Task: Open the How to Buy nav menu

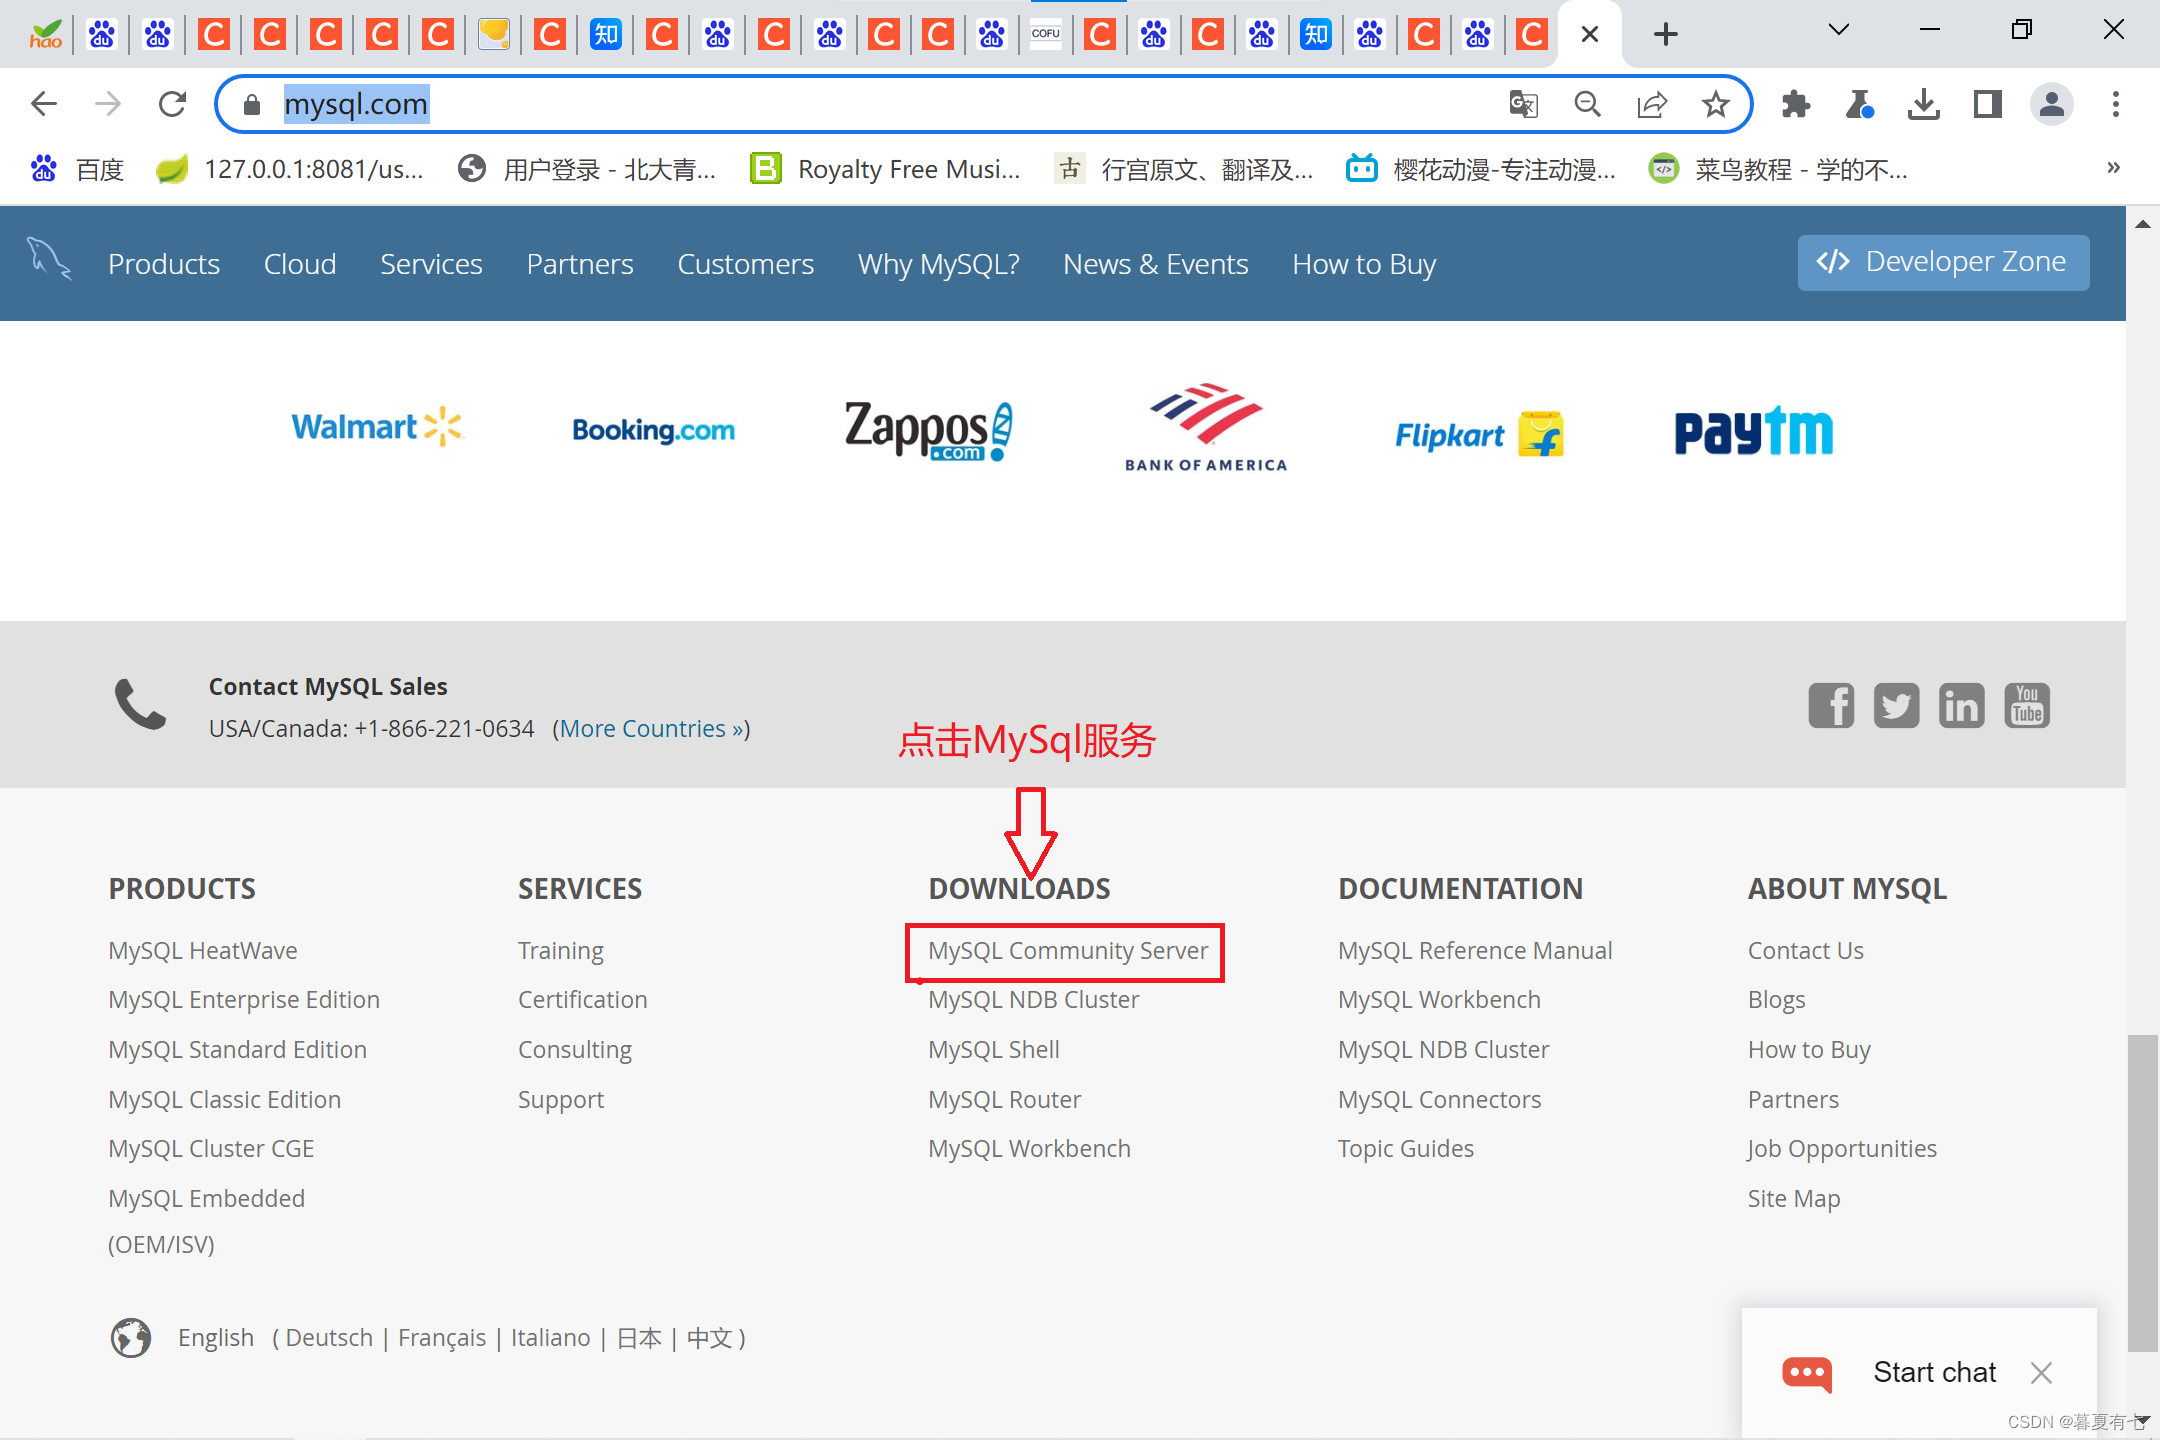Action: tap(1364, 264)
